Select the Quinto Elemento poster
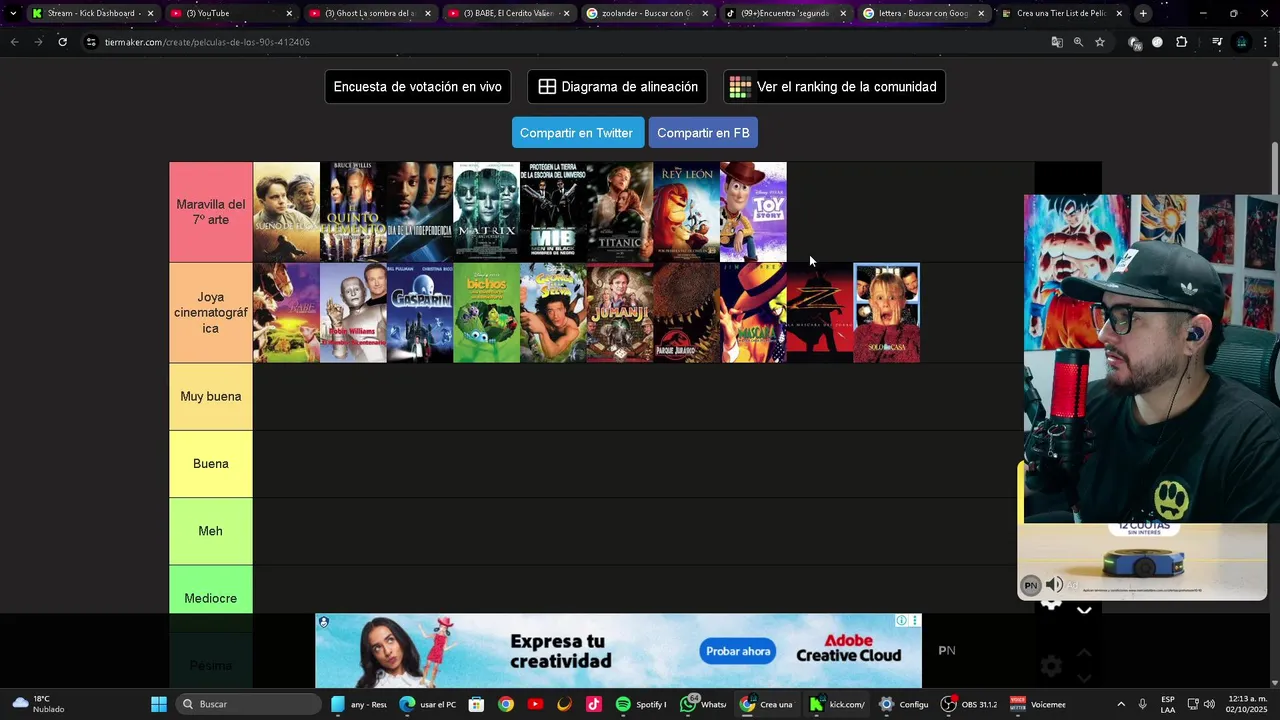The image size is (1280, 720). pos(353,212)
